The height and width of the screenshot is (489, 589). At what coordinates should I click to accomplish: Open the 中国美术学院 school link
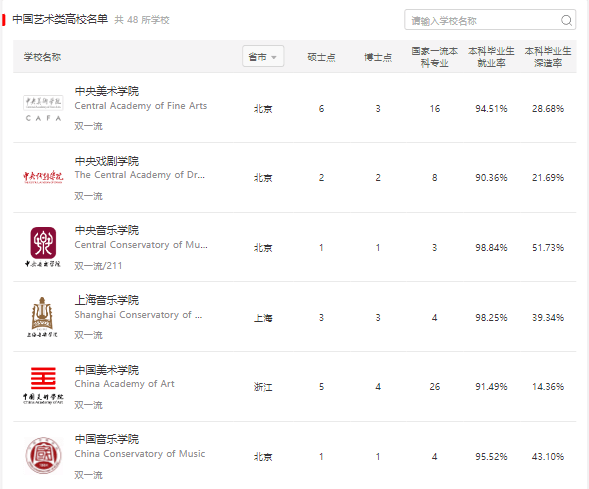click(107, 370)
